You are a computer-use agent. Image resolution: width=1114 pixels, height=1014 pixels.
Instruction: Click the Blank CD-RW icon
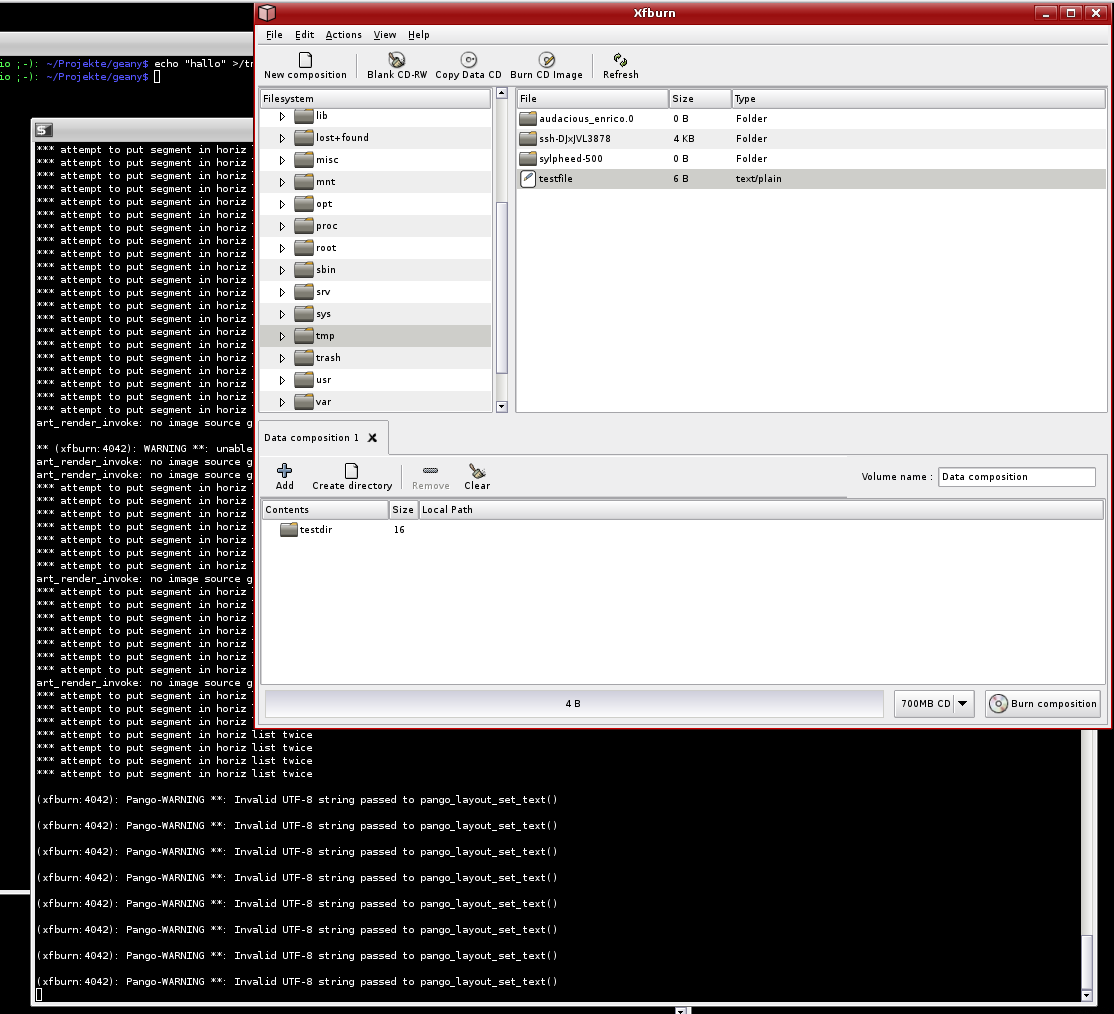pos(397,61)
